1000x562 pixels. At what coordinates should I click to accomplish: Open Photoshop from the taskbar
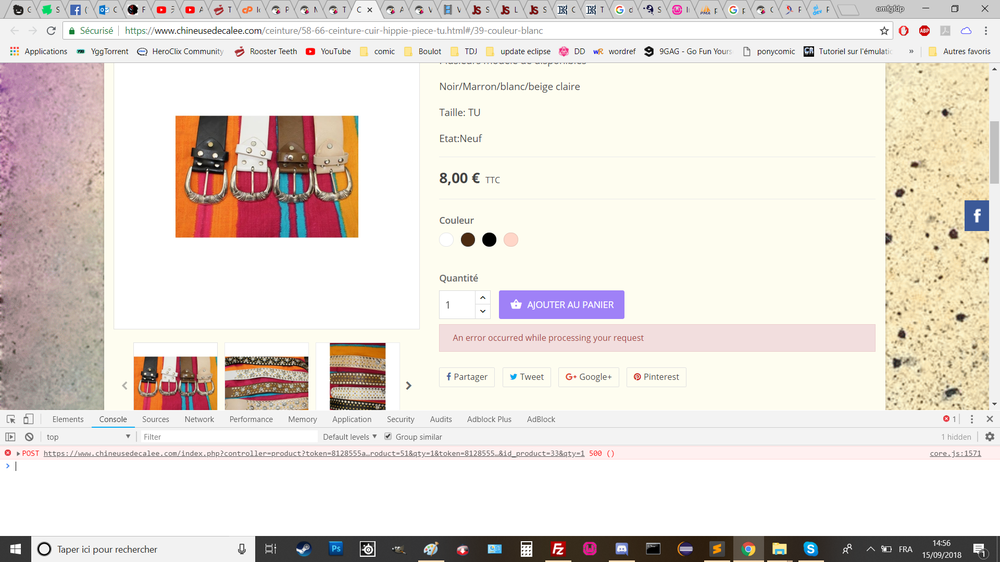pyautogui.click(x=335, y=549)
